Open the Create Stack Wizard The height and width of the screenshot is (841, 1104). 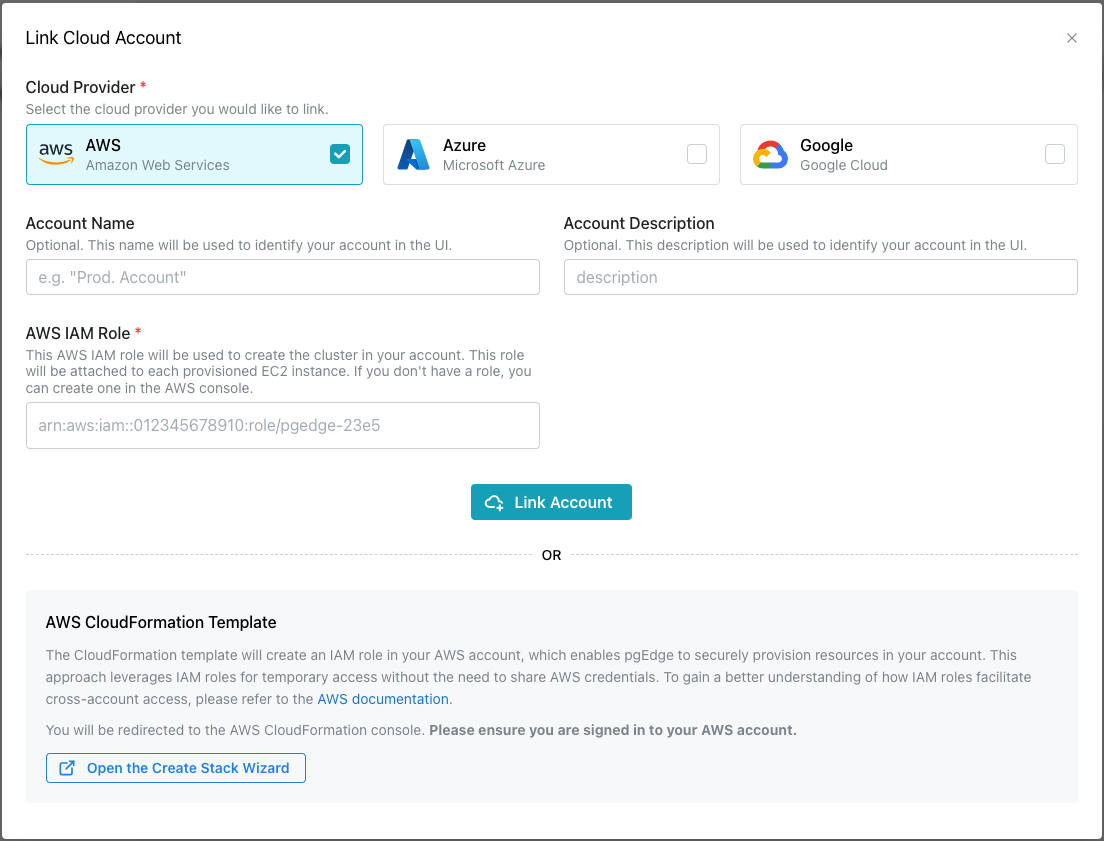(x=176, y=768)
